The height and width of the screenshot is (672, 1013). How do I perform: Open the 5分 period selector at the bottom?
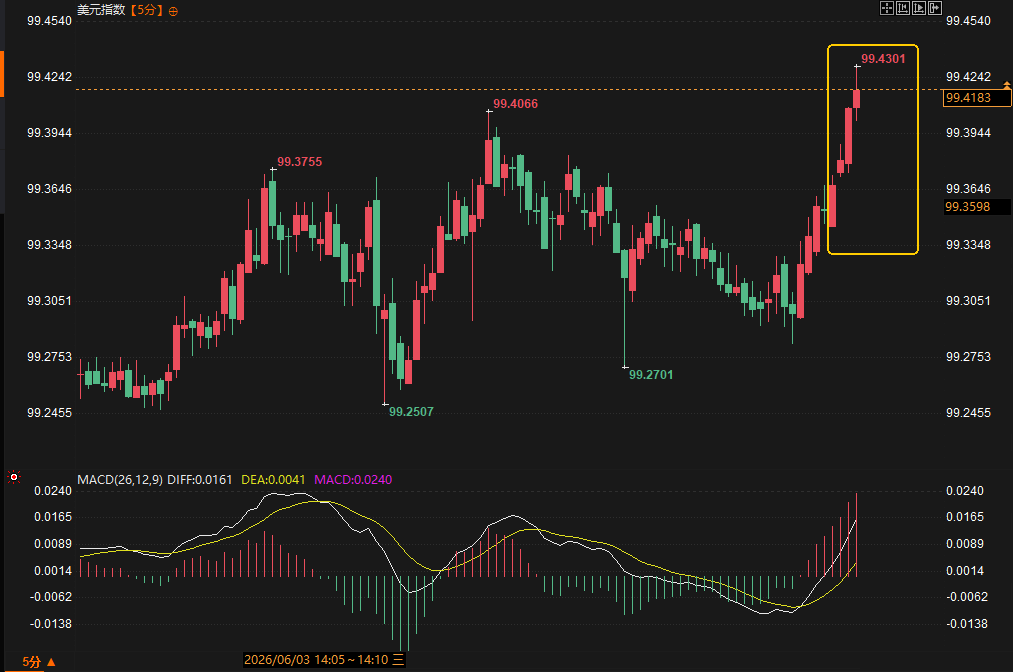point(39,662)
